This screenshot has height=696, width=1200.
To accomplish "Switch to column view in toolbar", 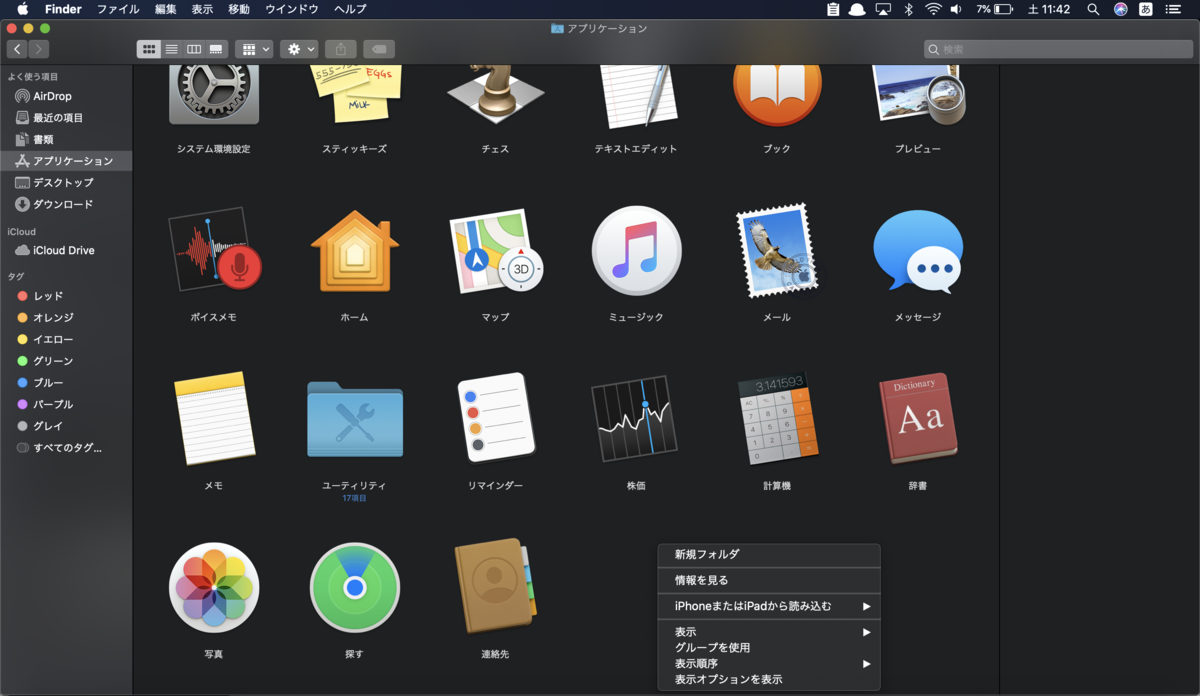I will point(194,49).
